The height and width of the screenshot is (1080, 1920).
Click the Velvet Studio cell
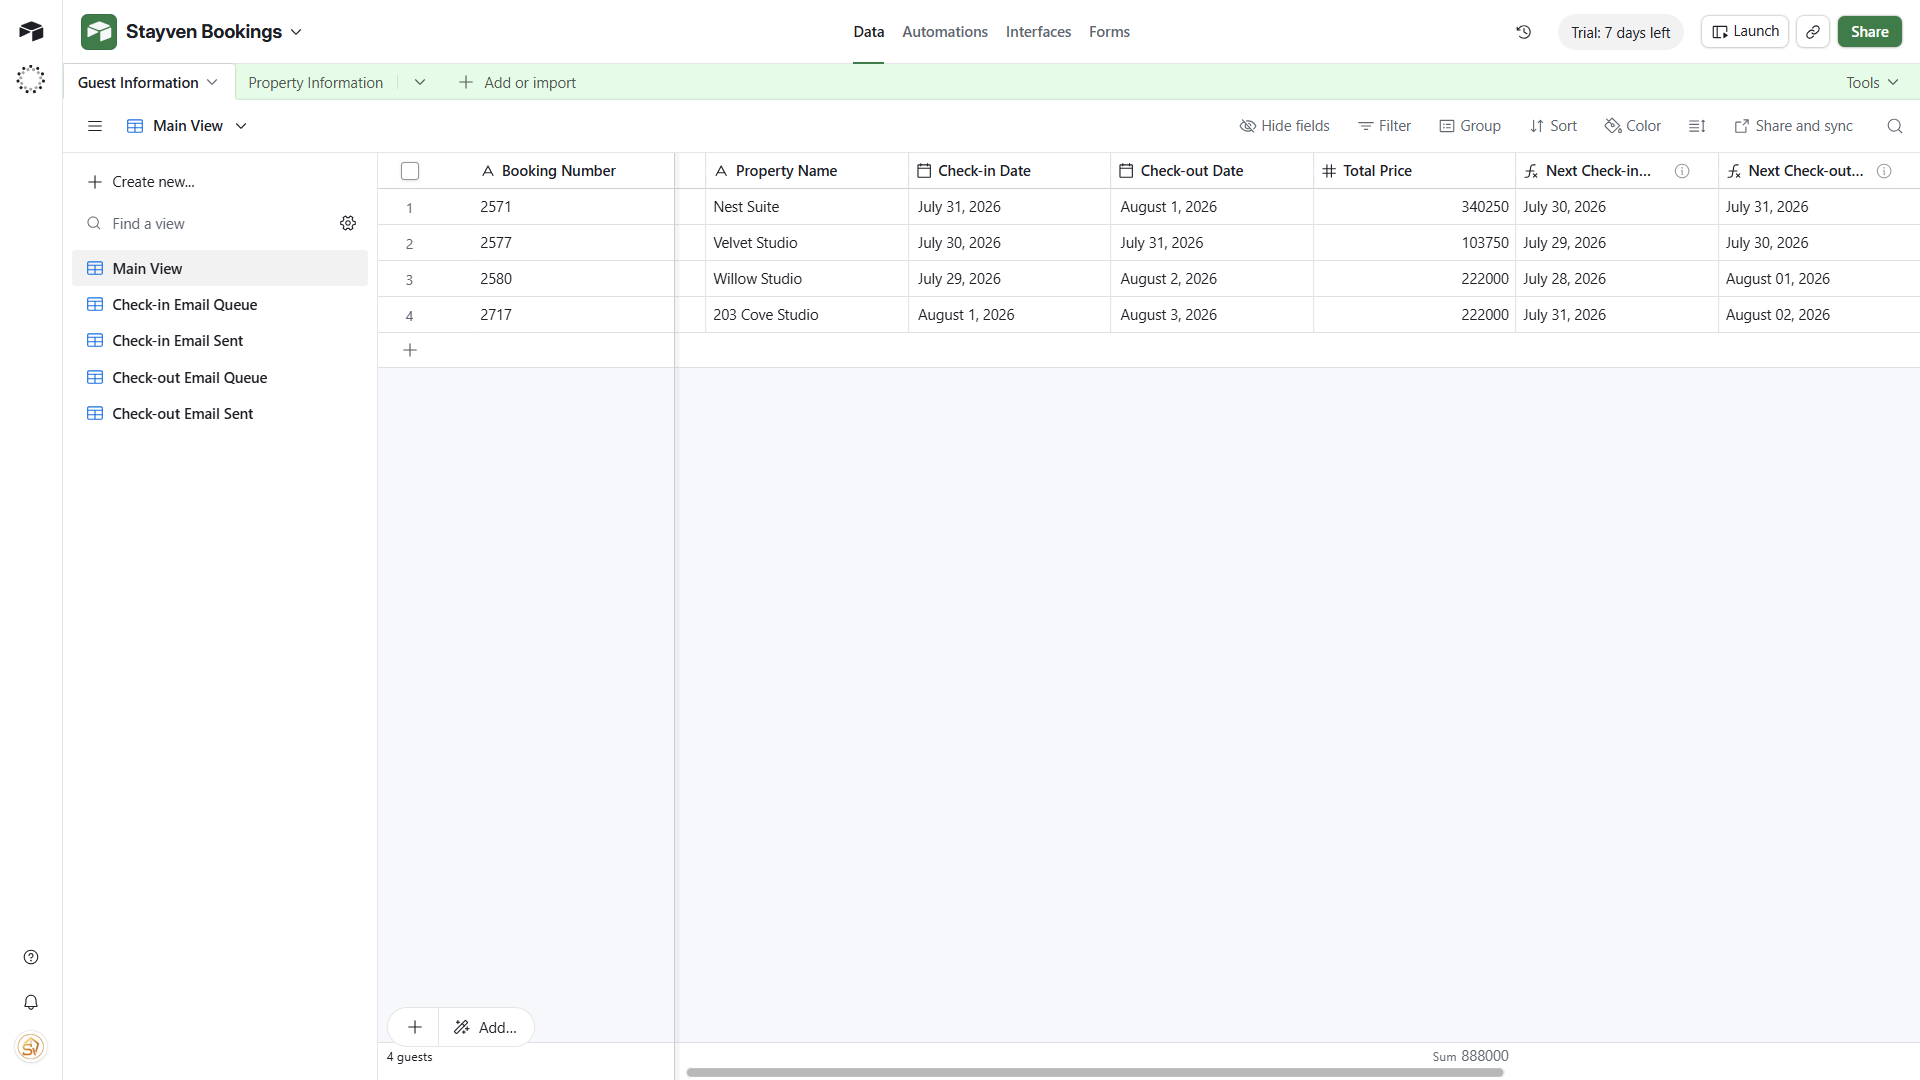pos(807,243)
